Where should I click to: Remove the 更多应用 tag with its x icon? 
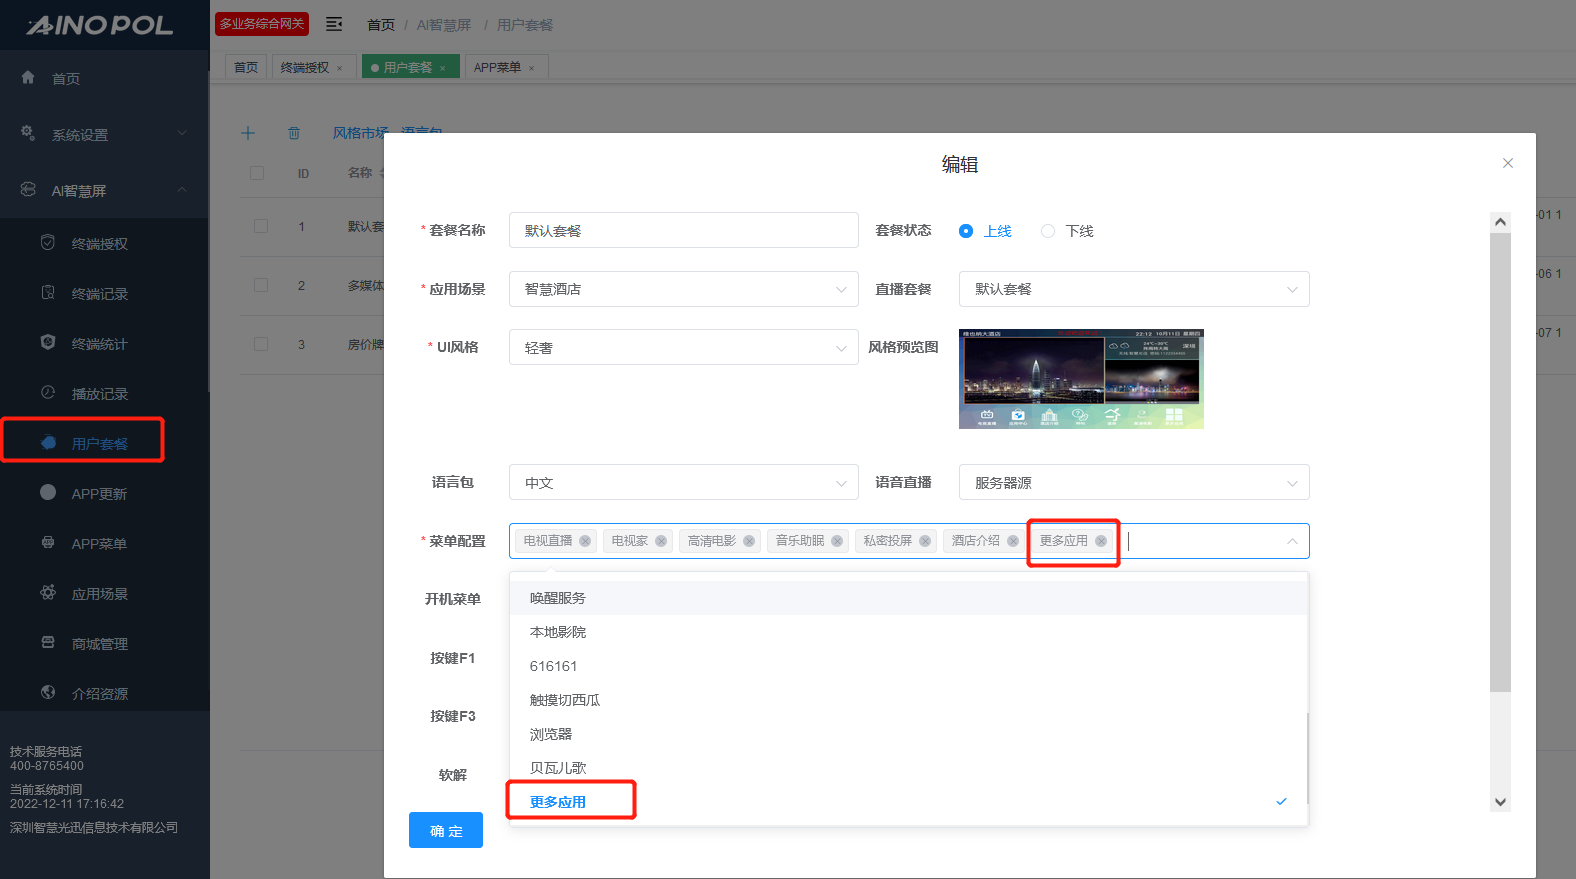[x=1101, y=541]
